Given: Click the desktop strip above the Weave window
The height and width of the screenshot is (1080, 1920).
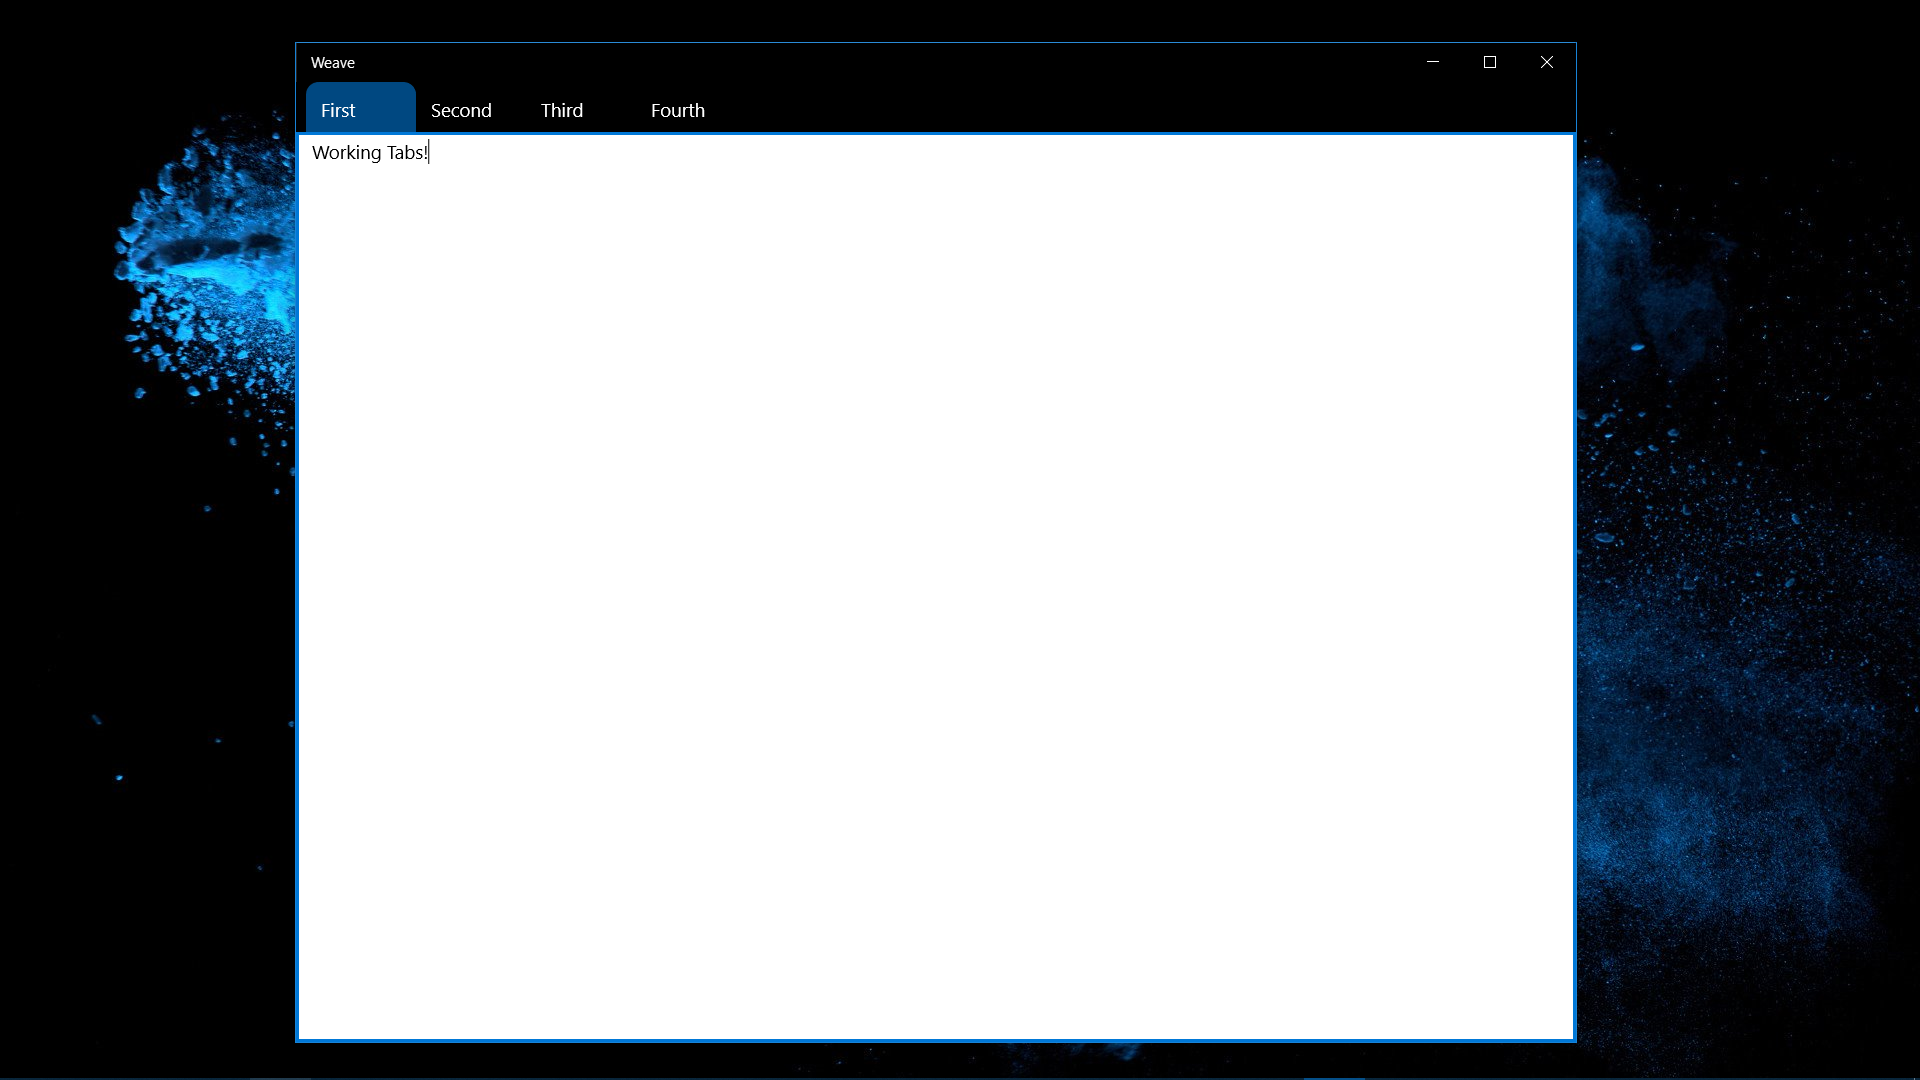Looking at the screenshot, I should pos(936,20).
